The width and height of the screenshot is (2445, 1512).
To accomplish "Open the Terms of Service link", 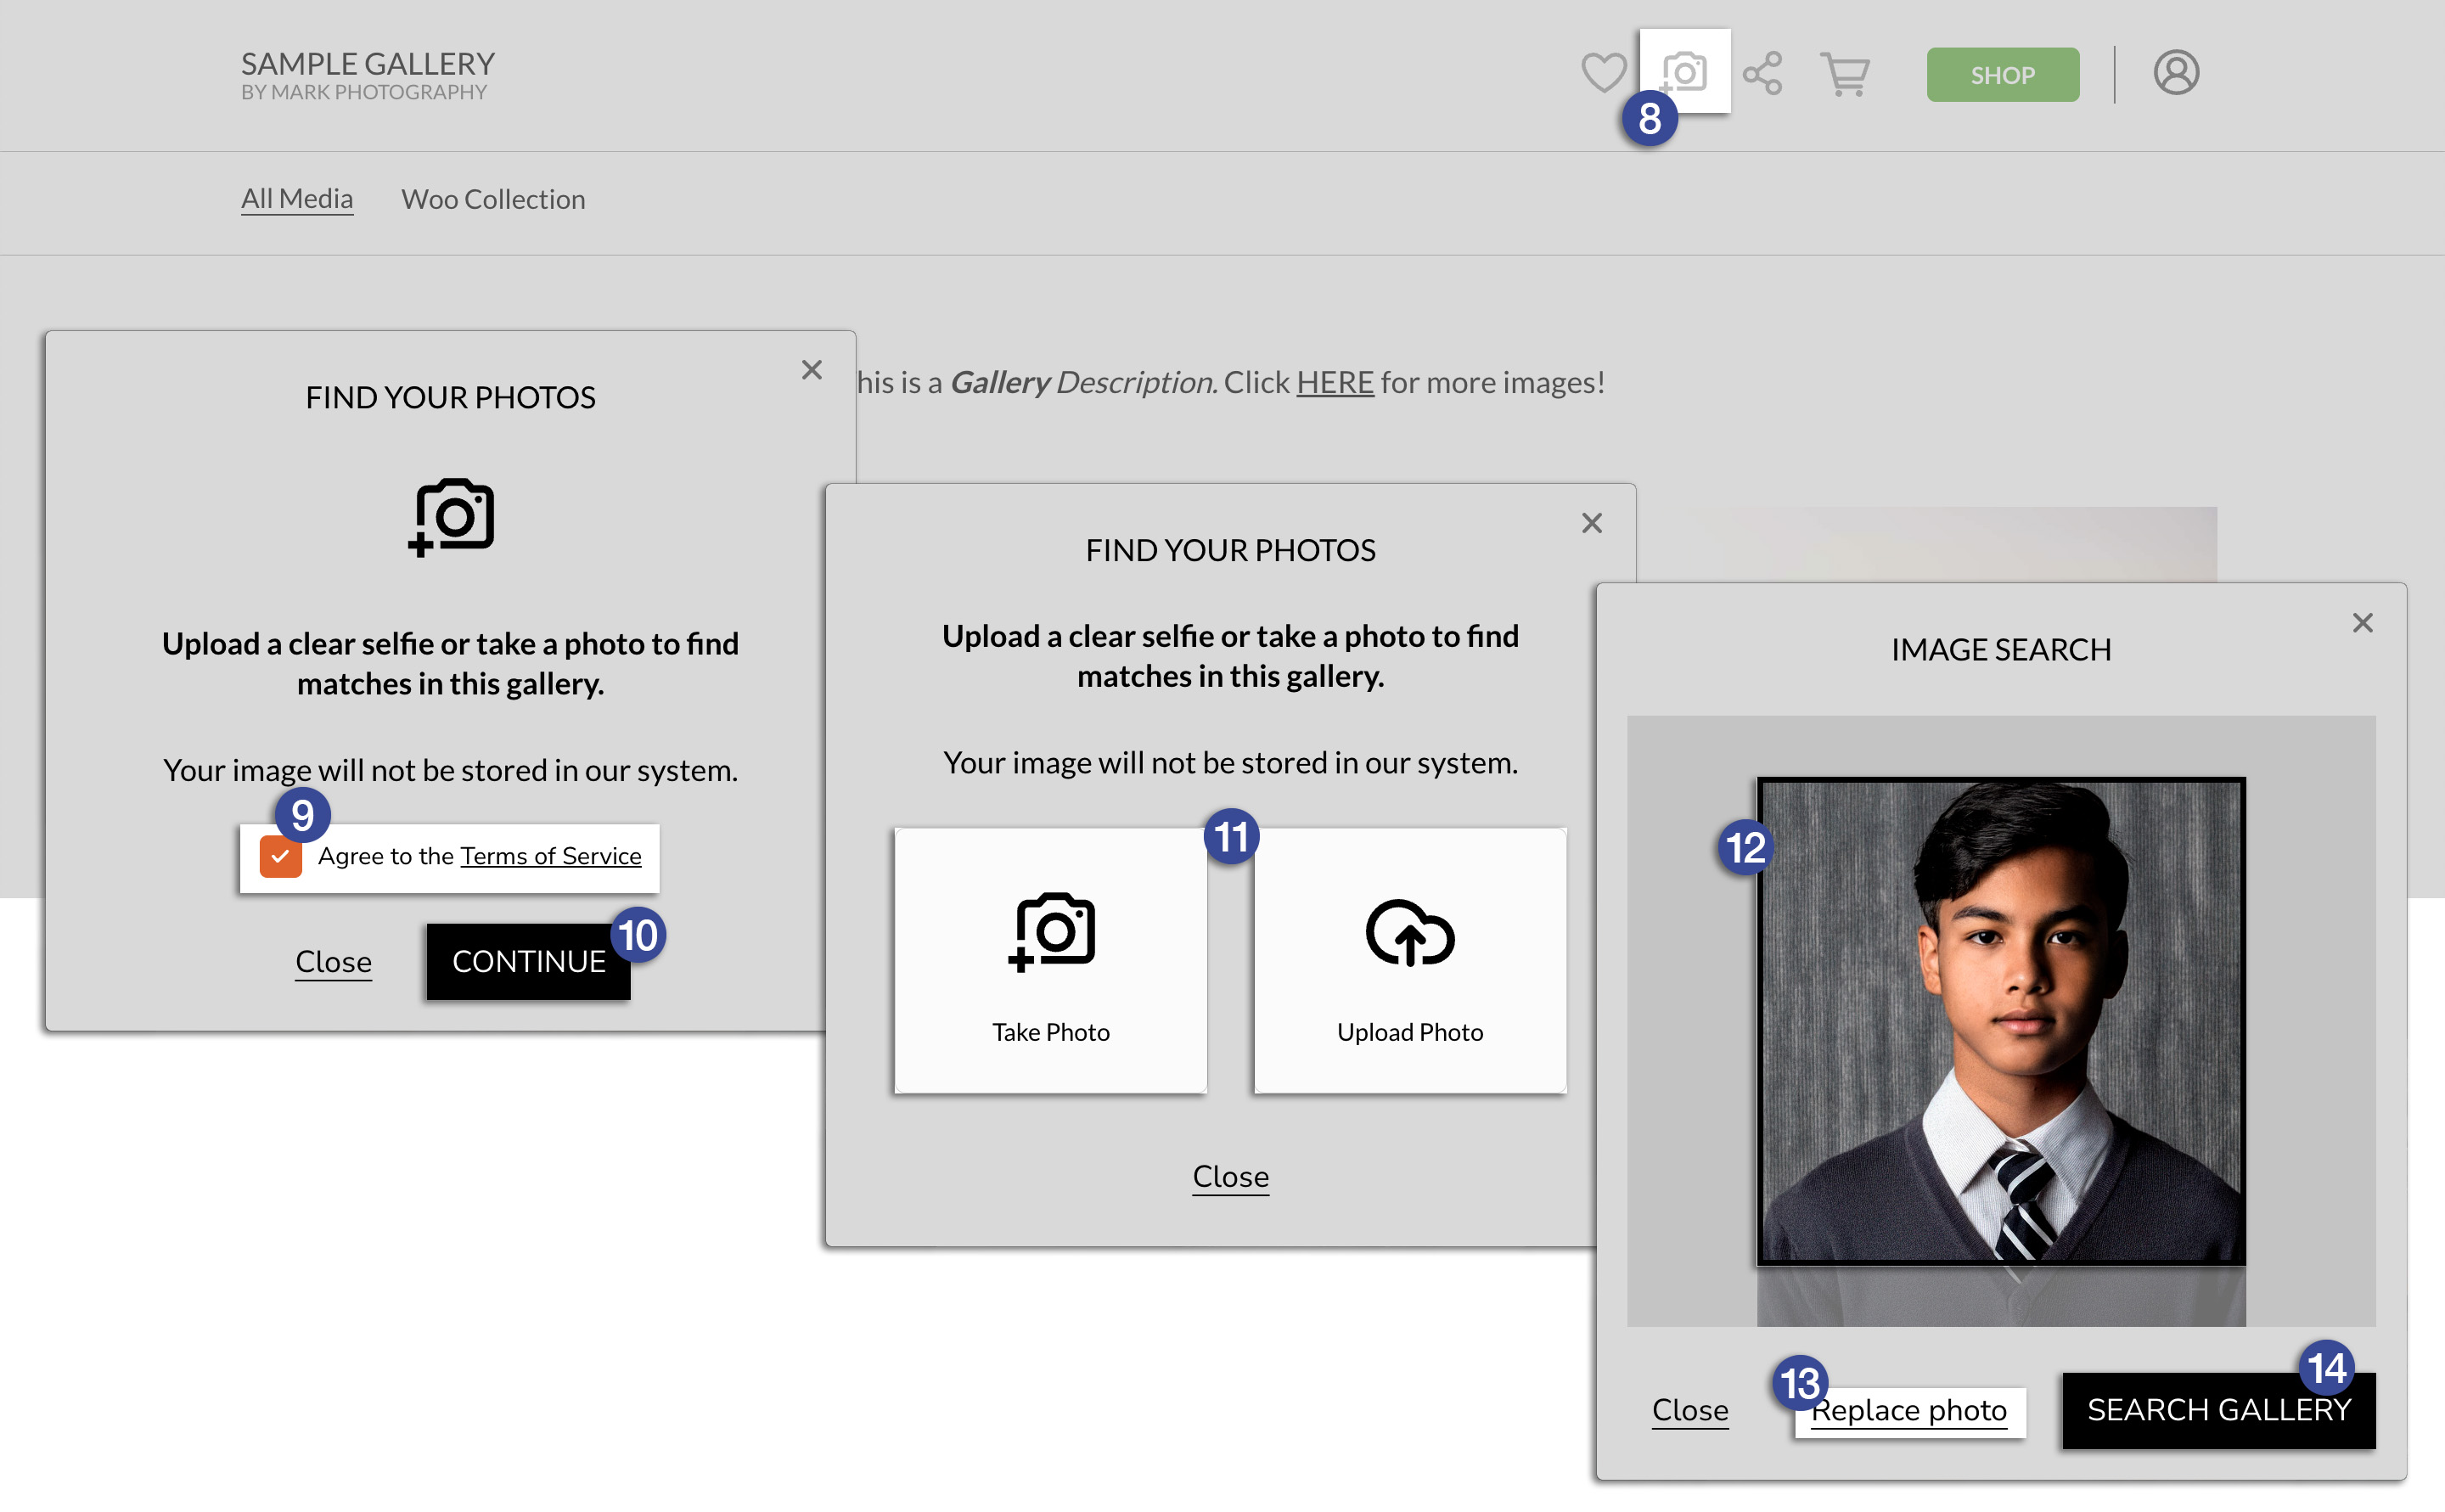I will [x=550, y=856].
